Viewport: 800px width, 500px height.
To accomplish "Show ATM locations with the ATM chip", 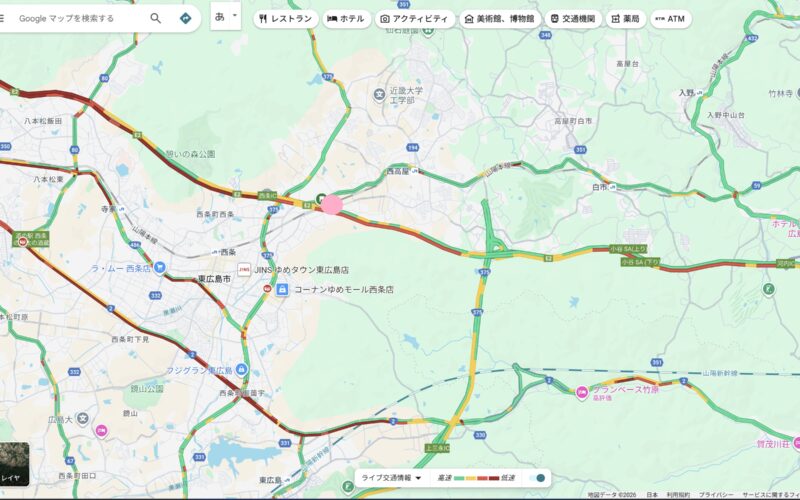I will pyautogui.click(x=670, y=19).
